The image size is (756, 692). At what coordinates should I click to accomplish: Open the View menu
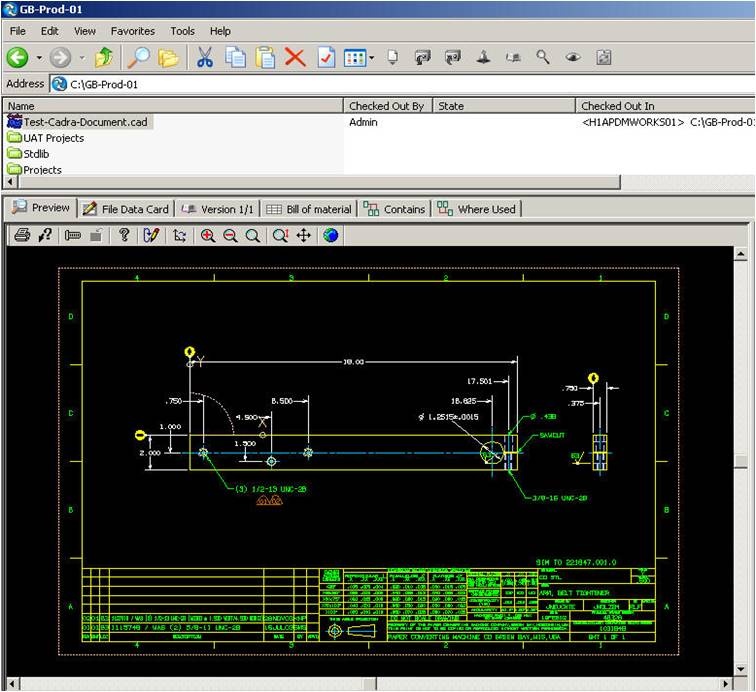[x=85, y=31]
